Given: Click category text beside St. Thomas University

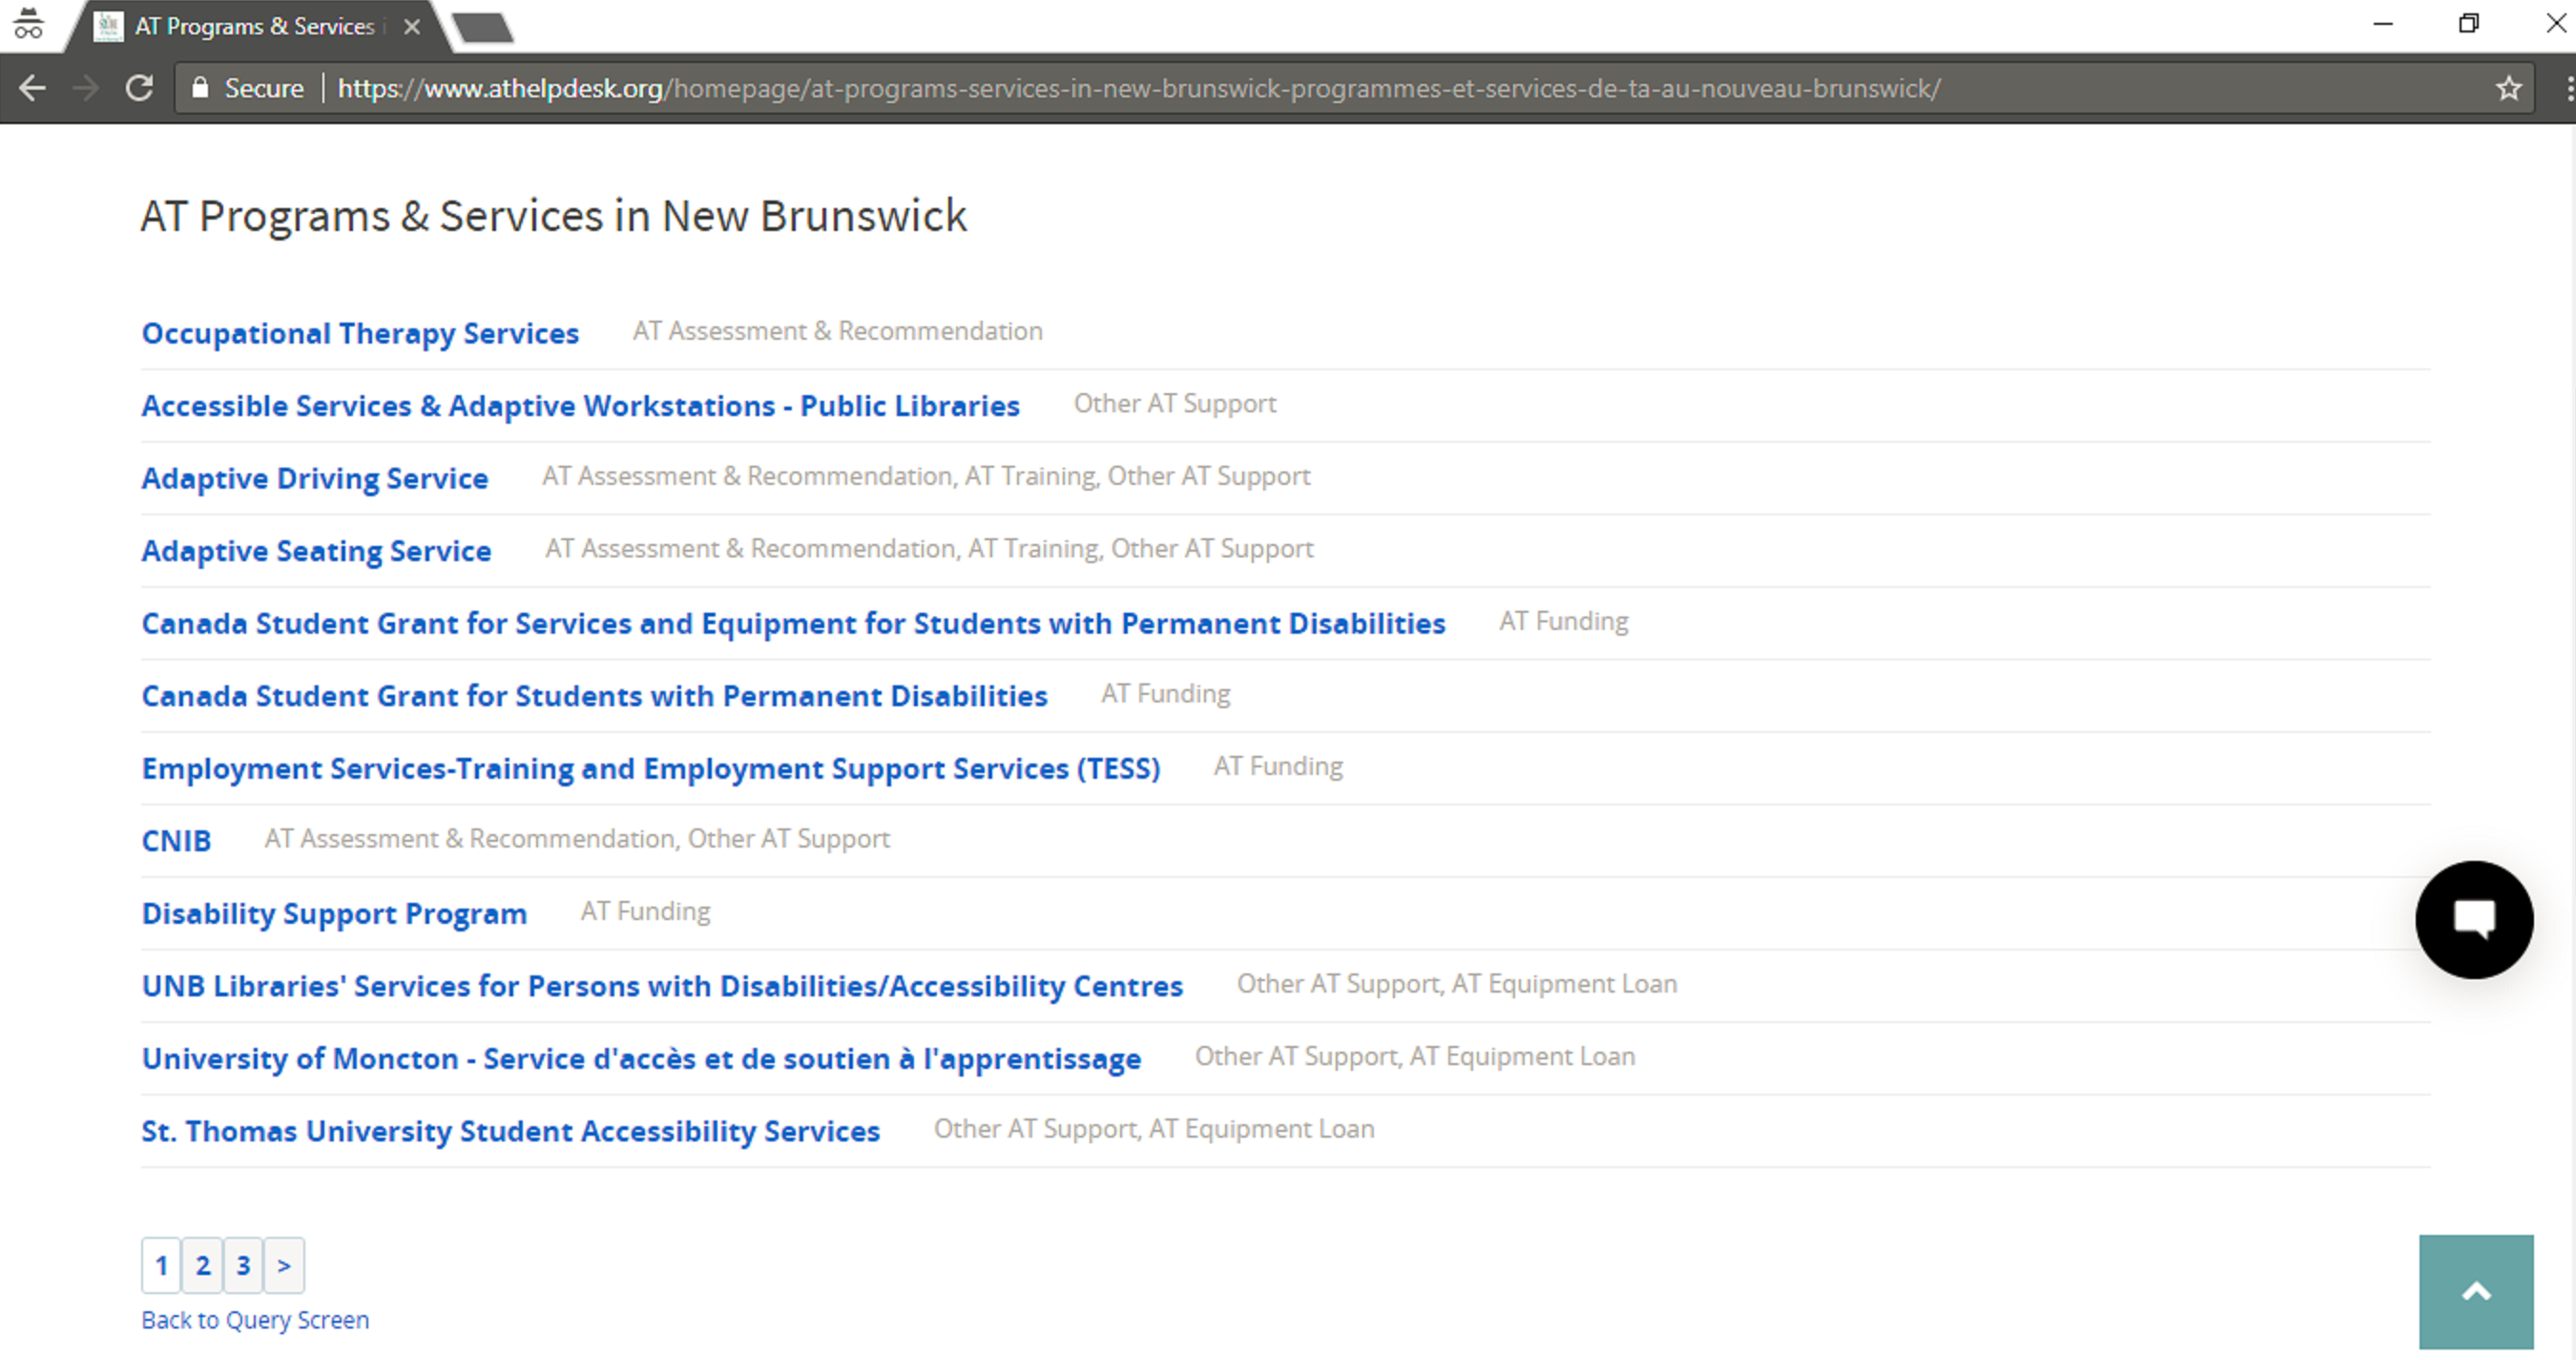Looking at the screenshot, I should coord(1154,1129).
